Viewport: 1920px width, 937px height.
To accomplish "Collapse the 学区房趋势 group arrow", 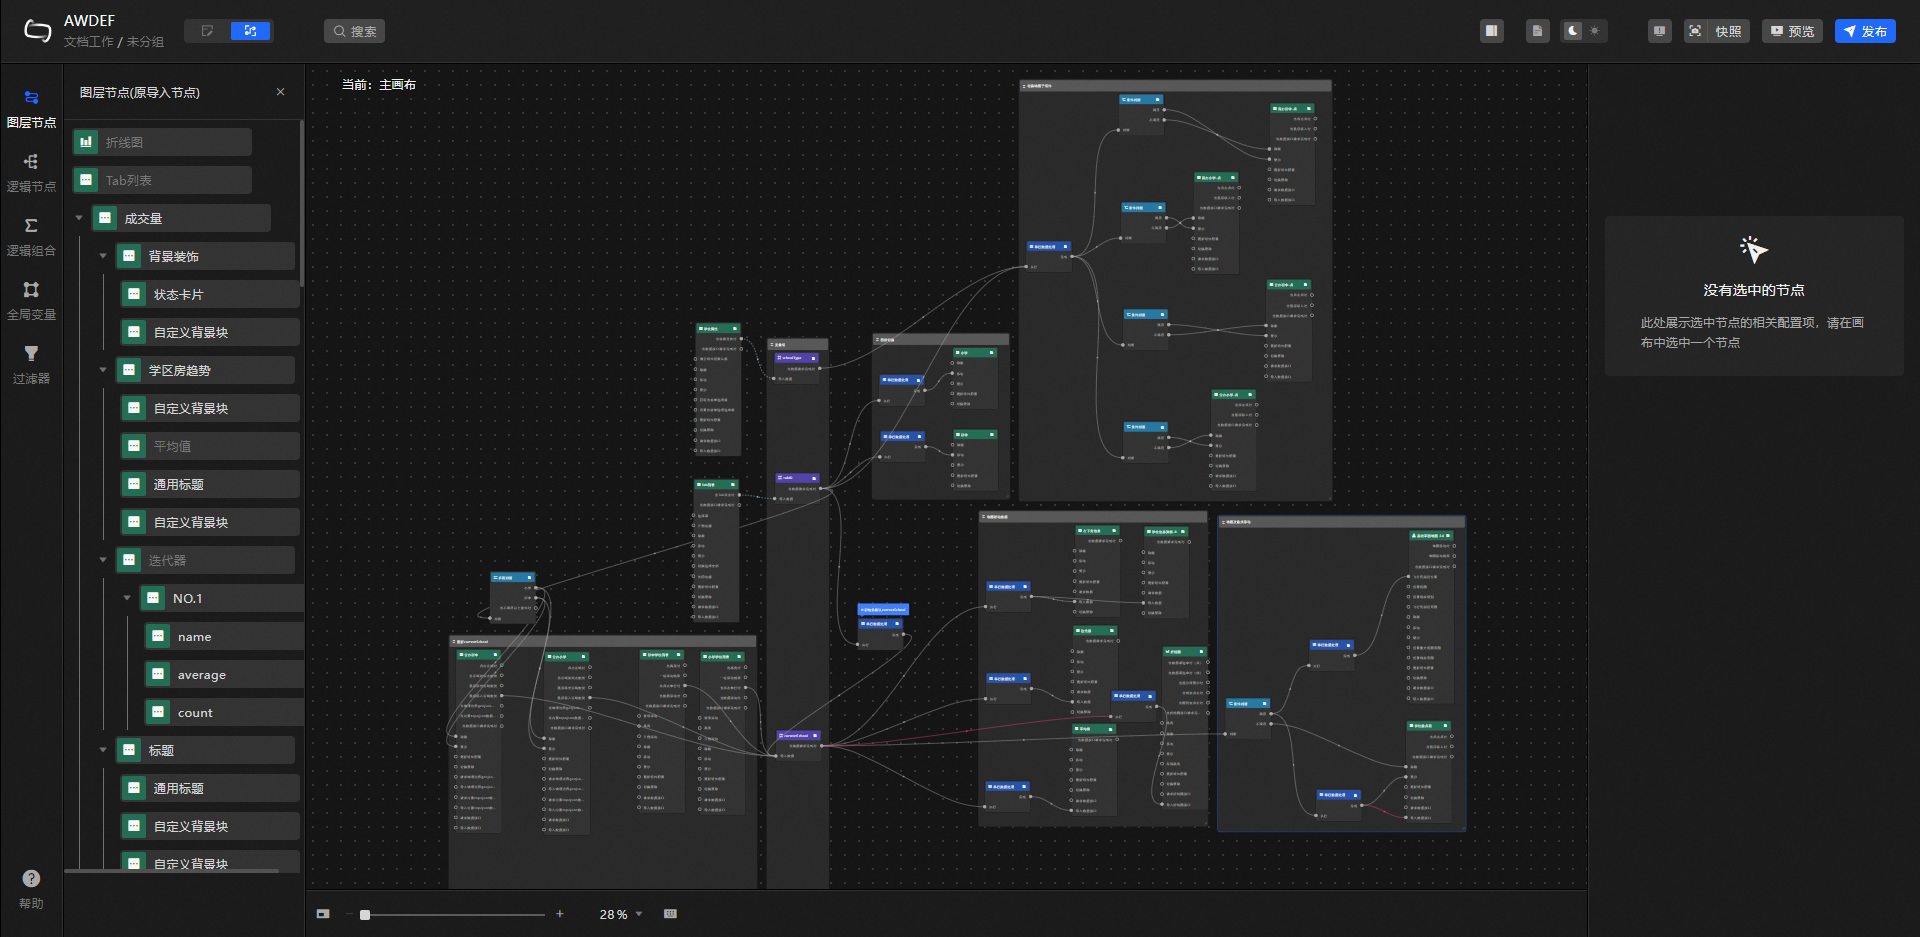I will [x=103, y=370].
